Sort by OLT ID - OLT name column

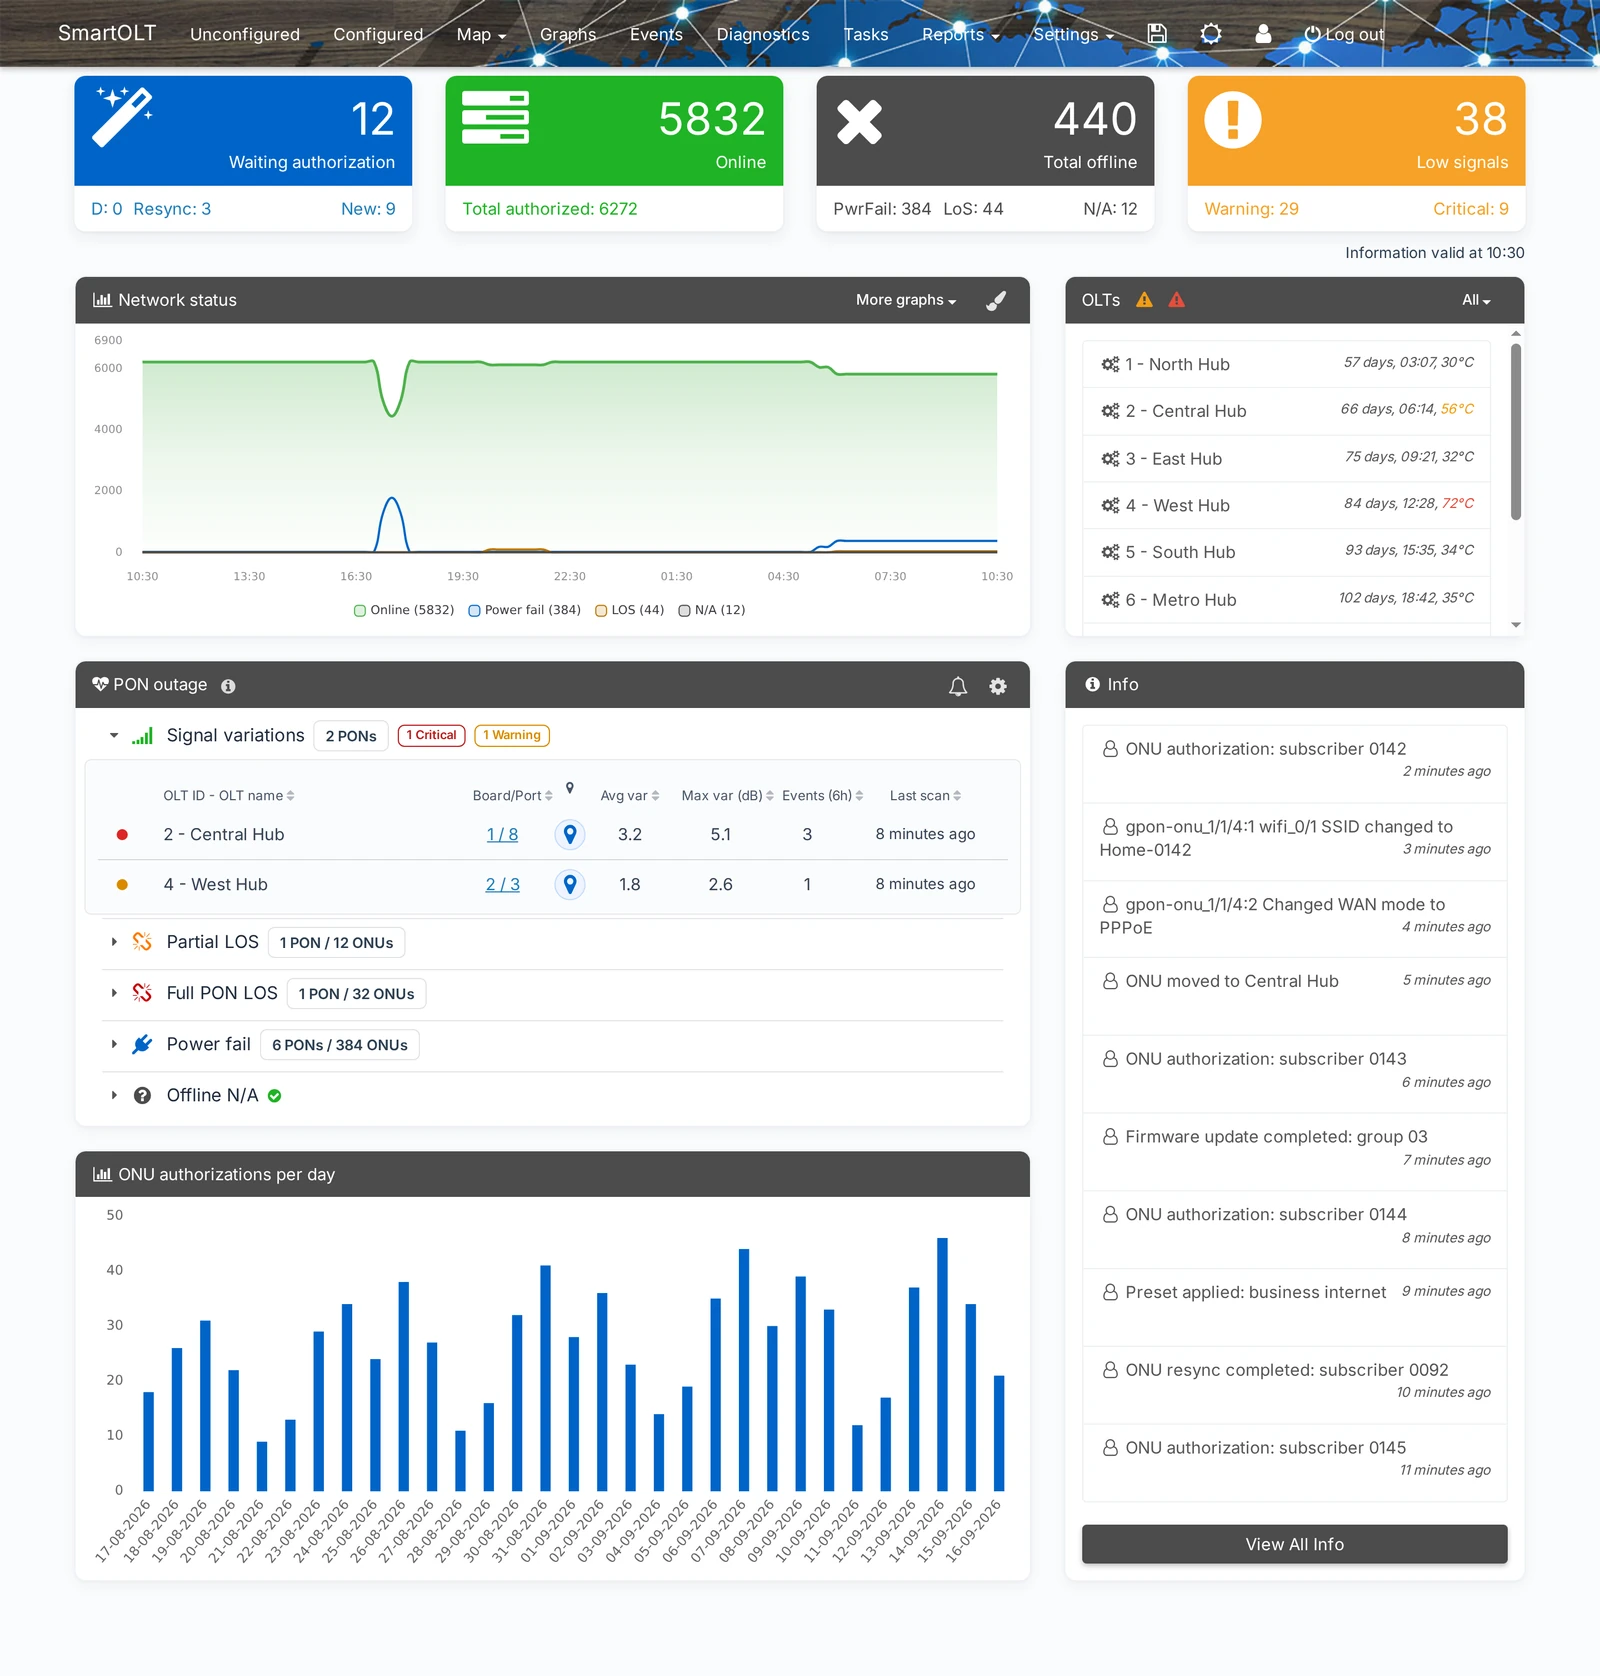(229, 796)
